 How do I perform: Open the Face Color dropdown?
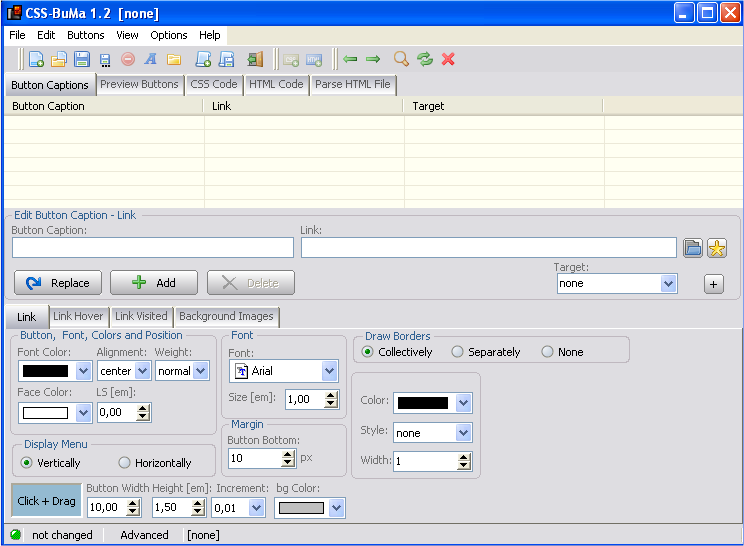pyautogui.click(x=84, y=413)
